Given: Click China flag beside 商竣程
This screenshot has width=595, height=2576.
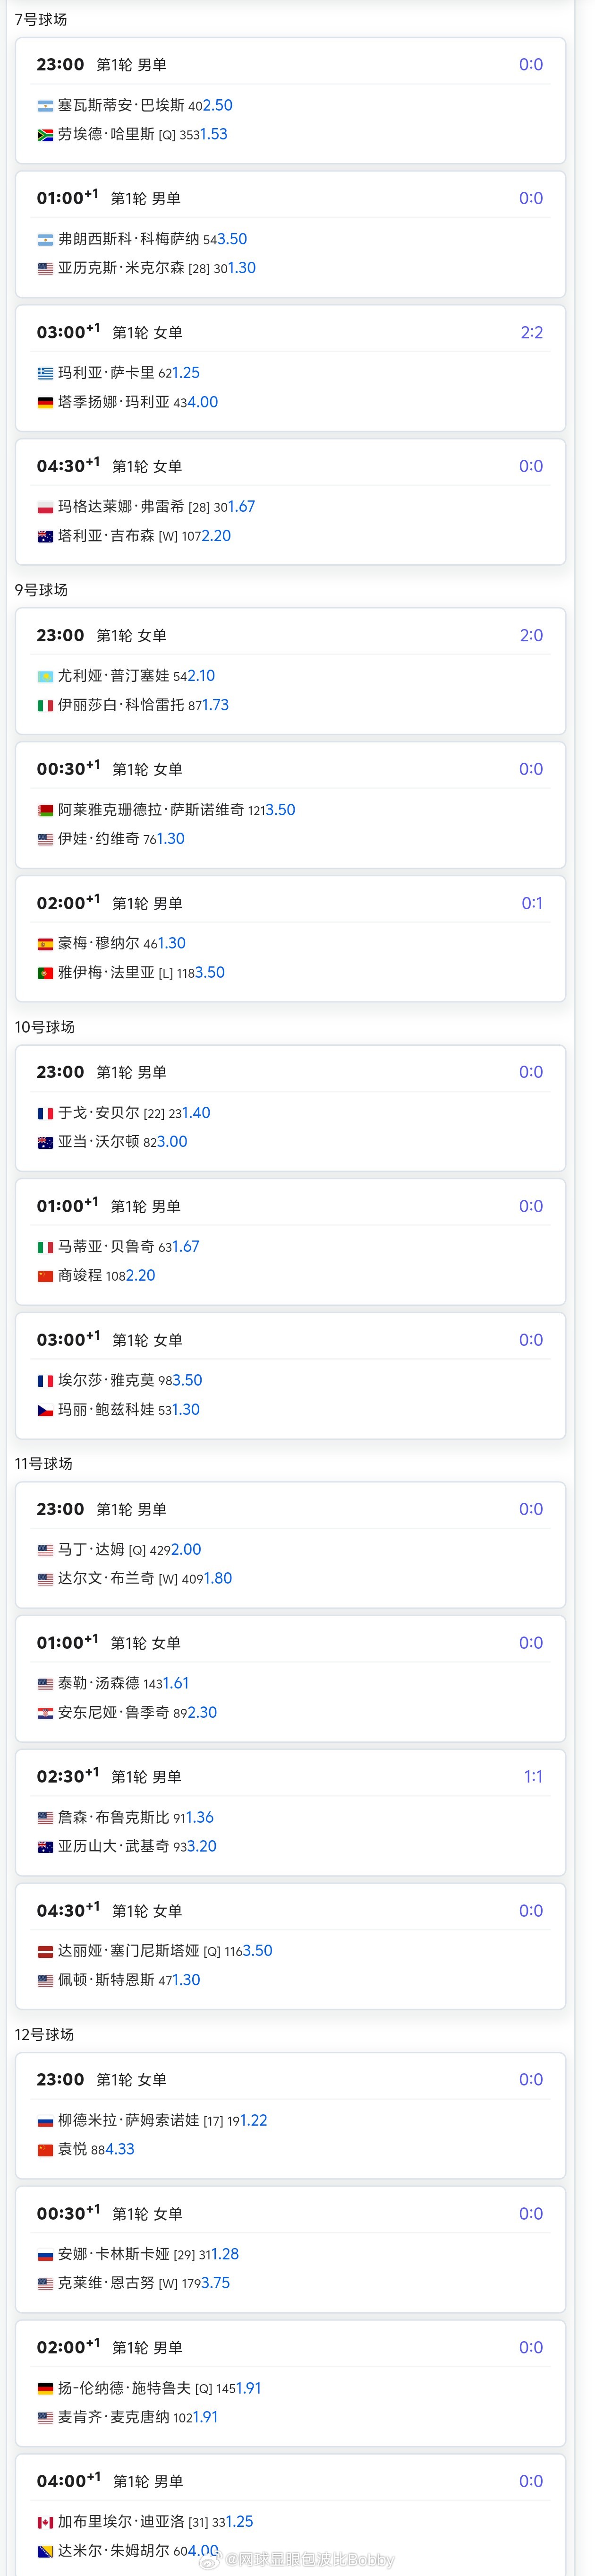Looking at the screenshot, I should [45, 1276].
